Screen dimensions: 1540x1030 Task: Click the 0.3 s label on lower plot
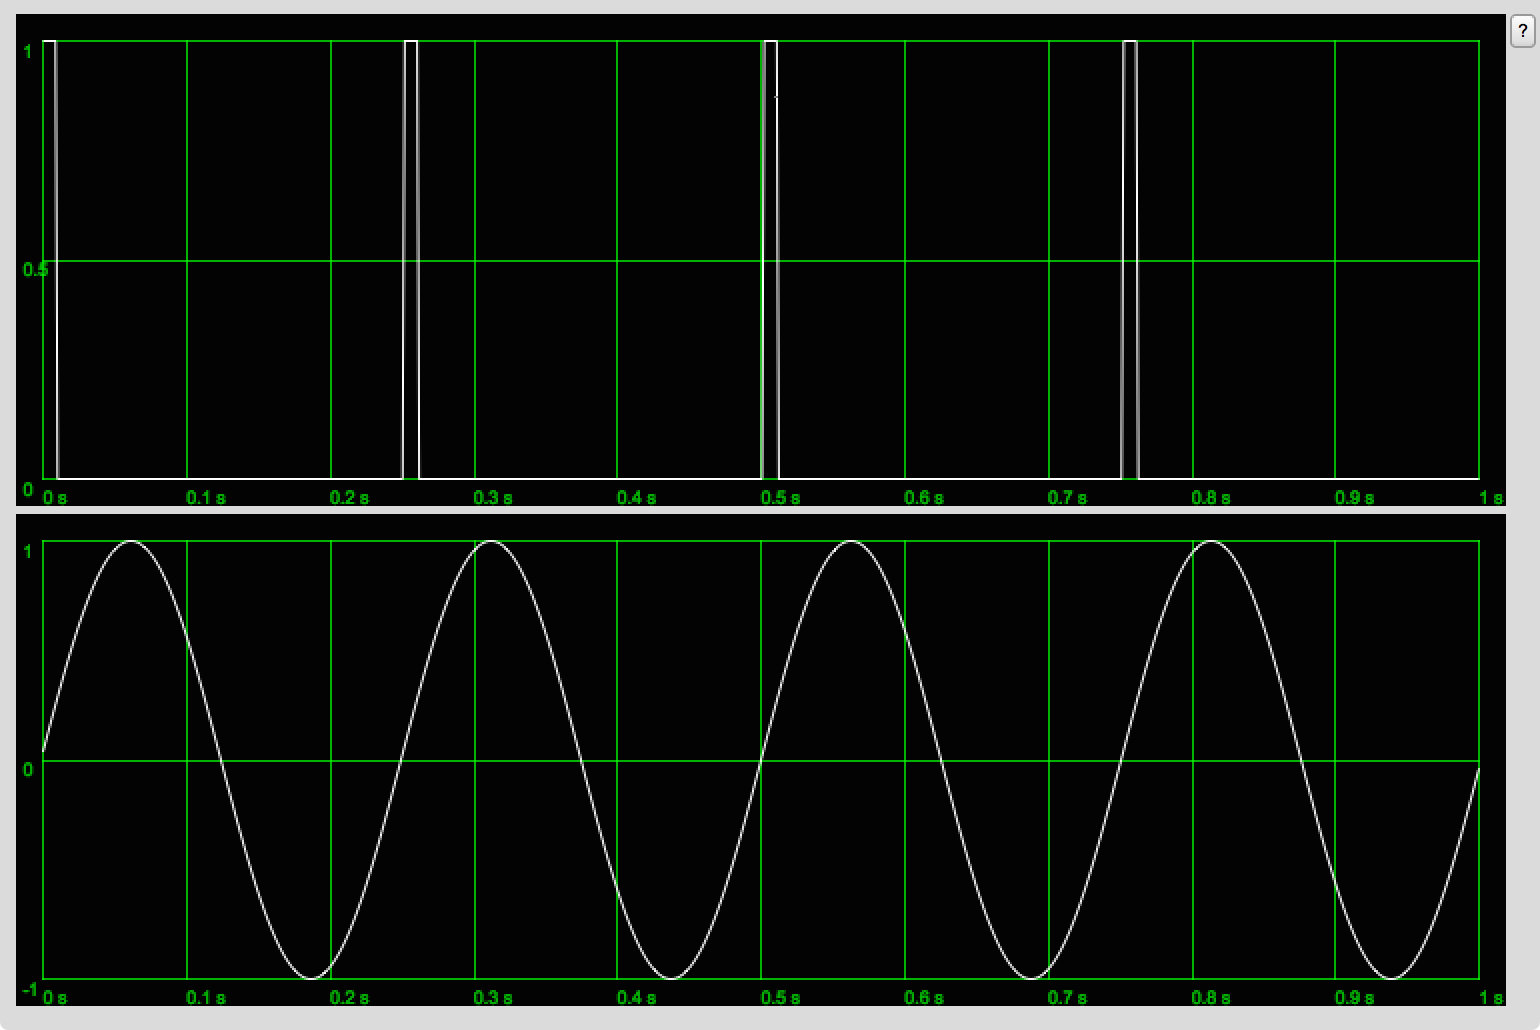pos(494,997)
